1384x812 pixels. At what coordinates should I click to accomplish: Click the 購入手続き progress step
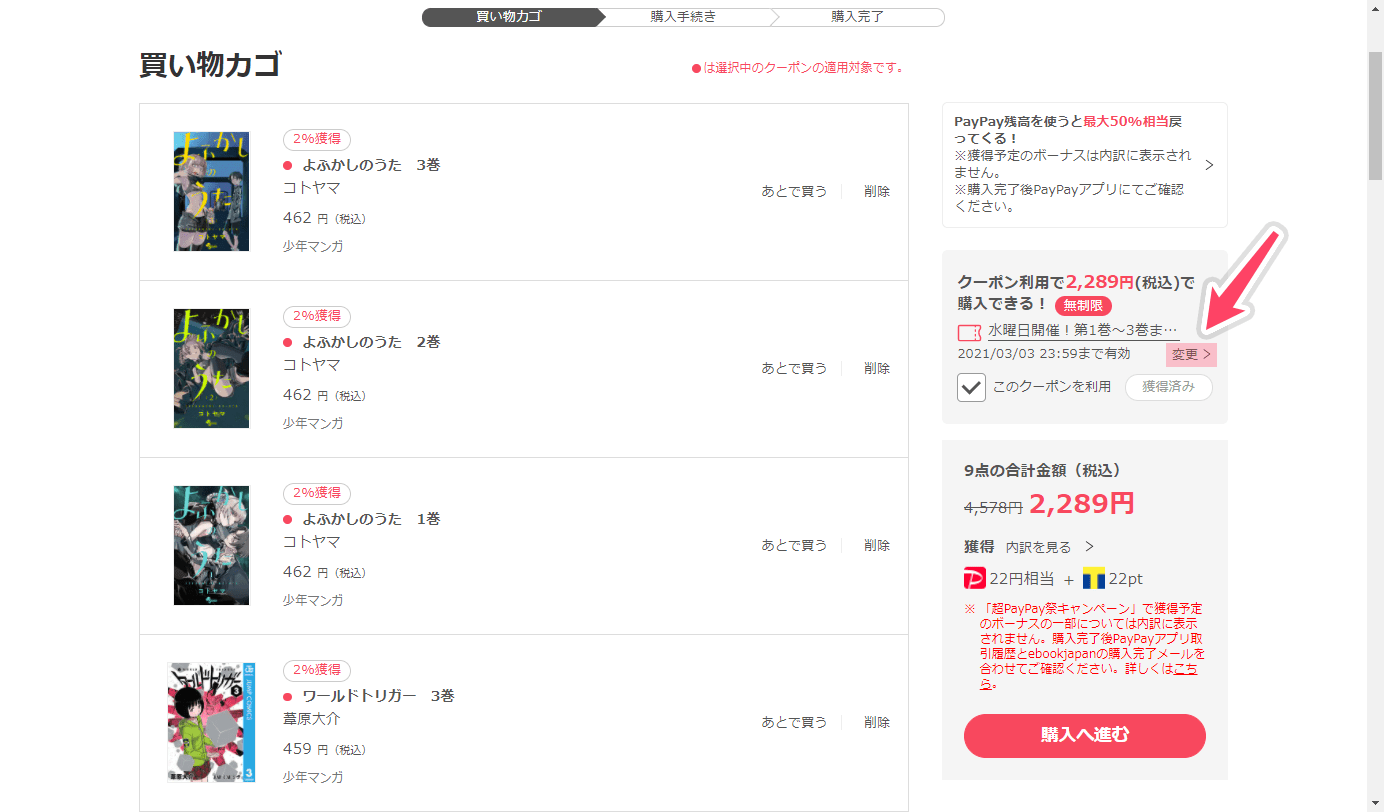[683, 17]
